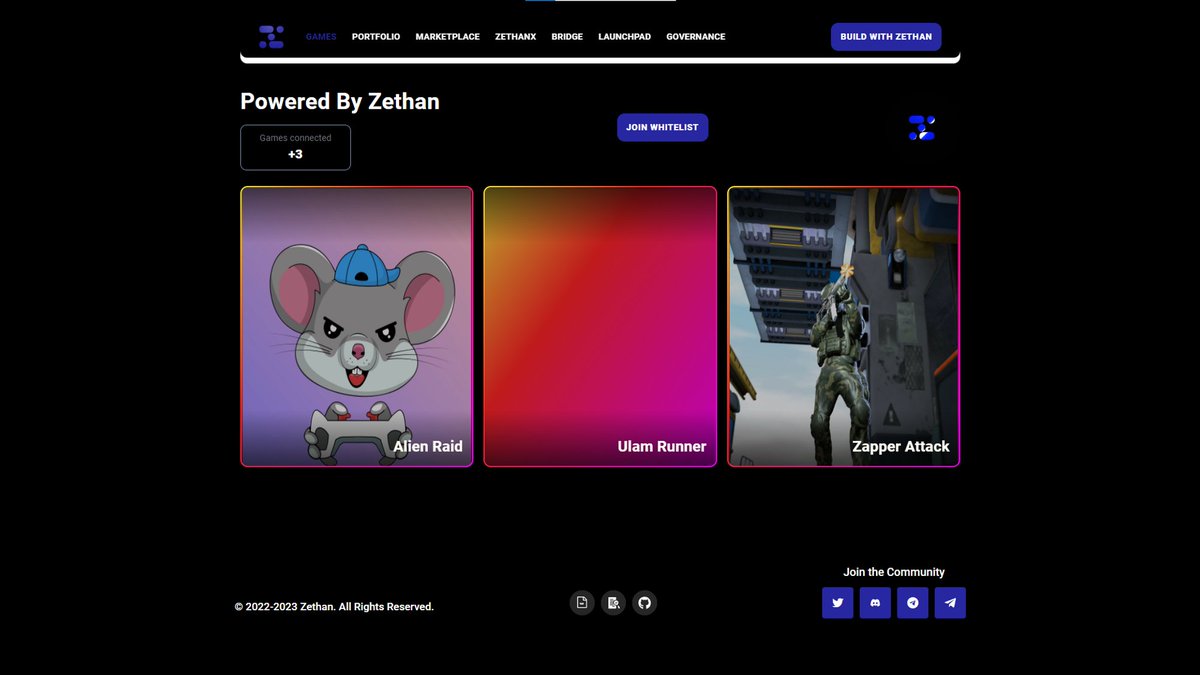Click the Join Whitelist button
Image resolution: width=1200 pixels, height=675 pixels.
click(x=662, y=127)
